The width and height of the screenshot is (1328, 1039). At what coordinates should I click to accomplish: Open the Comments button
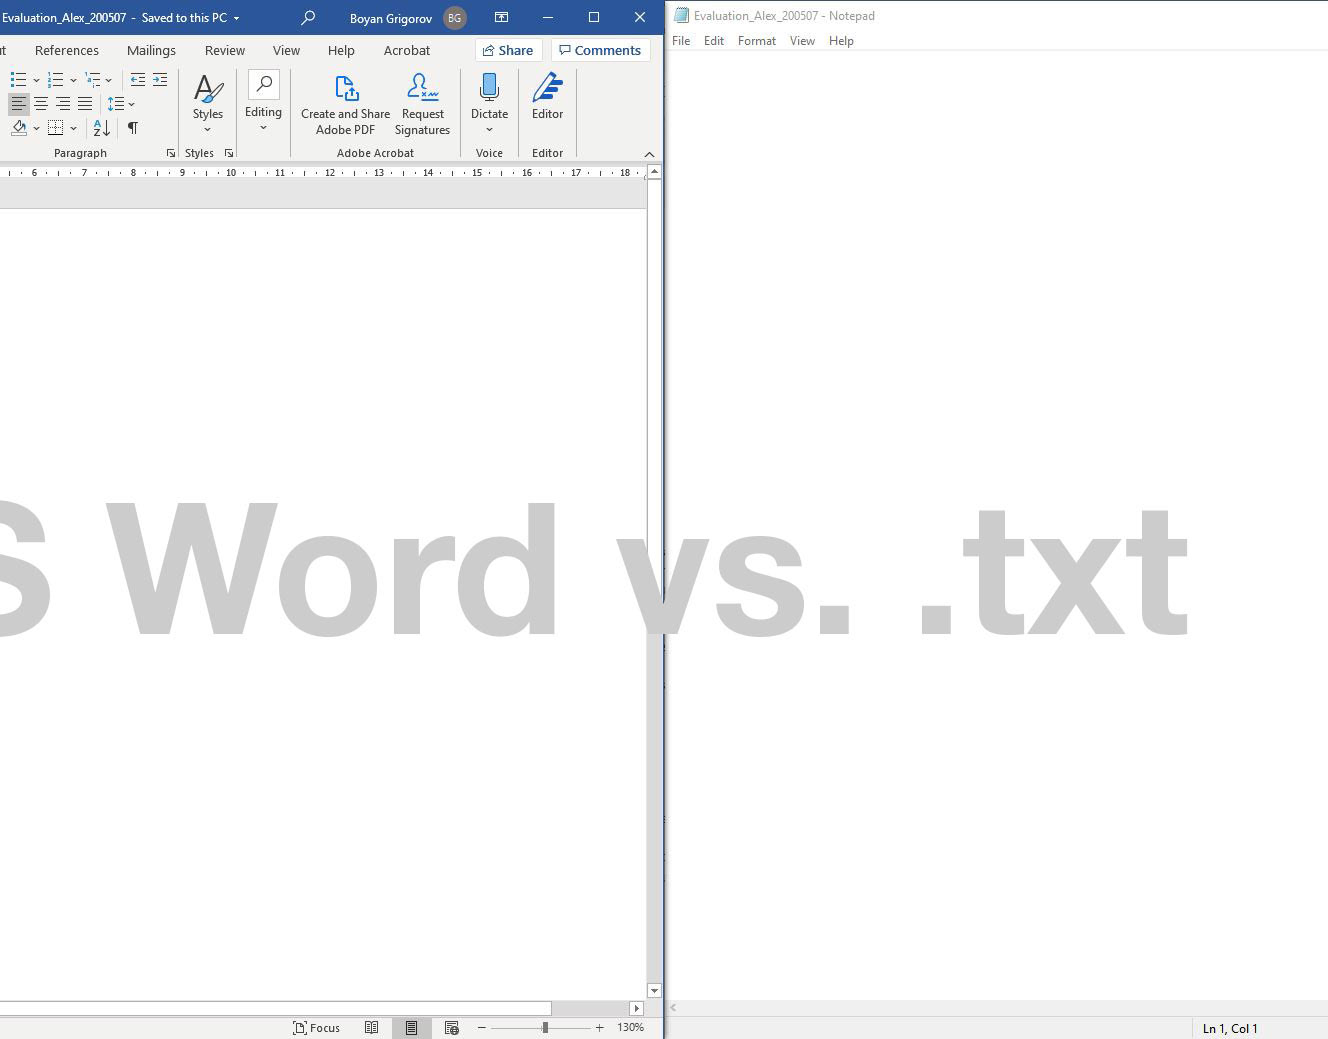600,50
